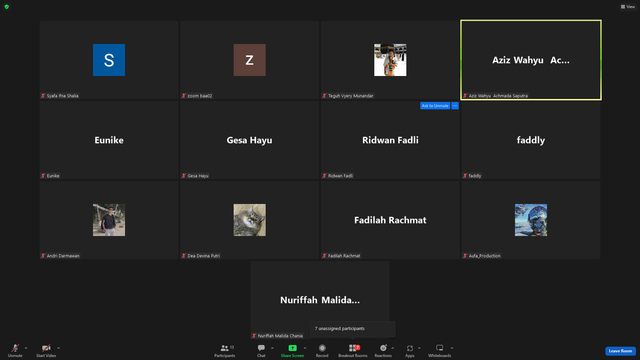Select the Eunike participant tile
The height and width of the screenshot is (360, 640).
109,140
